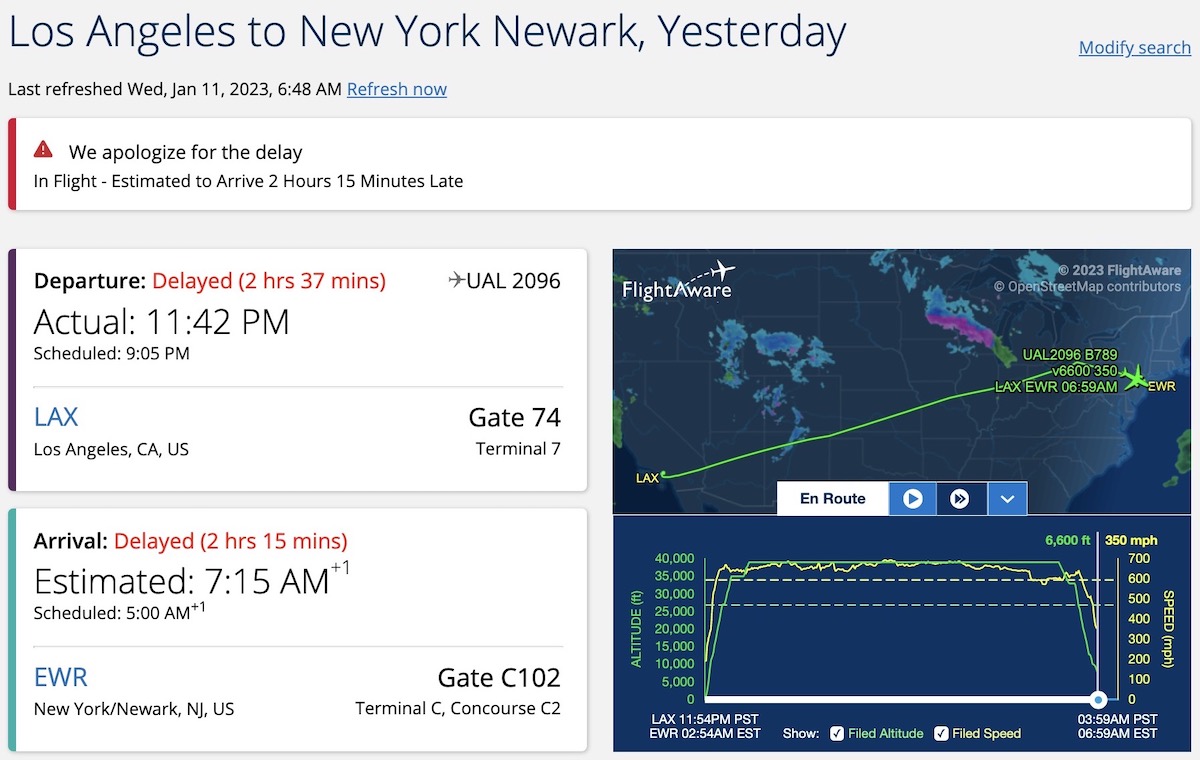
Task: Click the OpenStreetMap contributors attribution
Action: click(1087, 287)
